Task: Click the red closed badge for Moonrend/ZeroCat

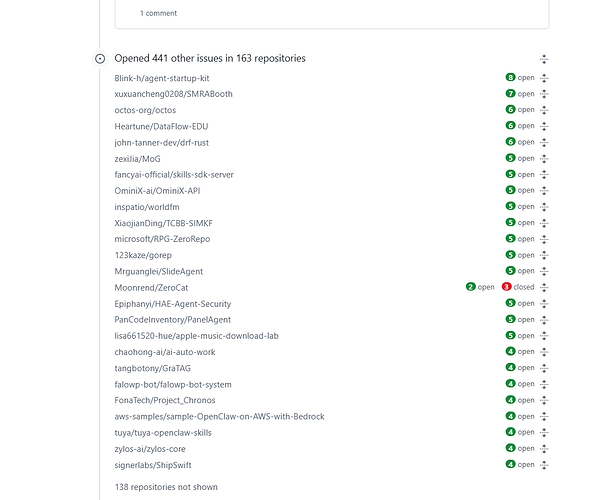Action: point(518,287)
